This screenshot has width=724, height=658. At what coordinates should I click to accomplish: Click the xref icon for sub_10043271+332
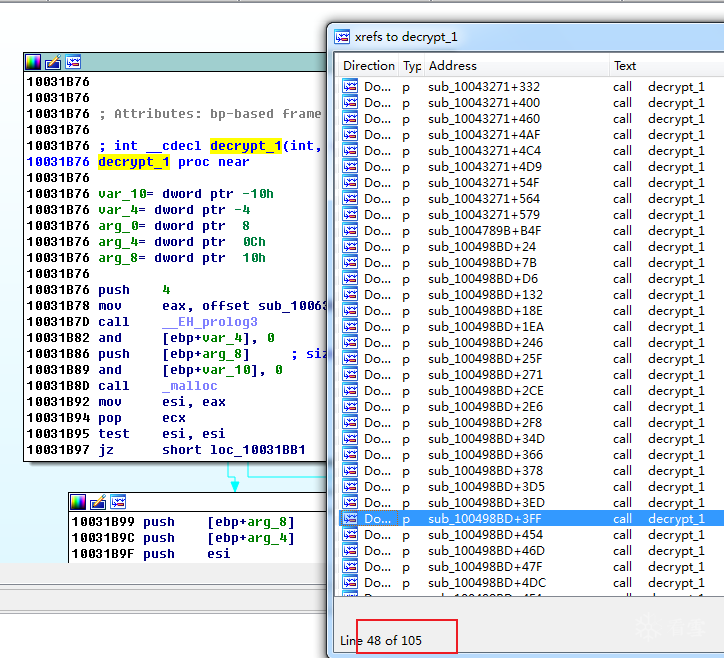pyautogui.click(x=350, y=86)
